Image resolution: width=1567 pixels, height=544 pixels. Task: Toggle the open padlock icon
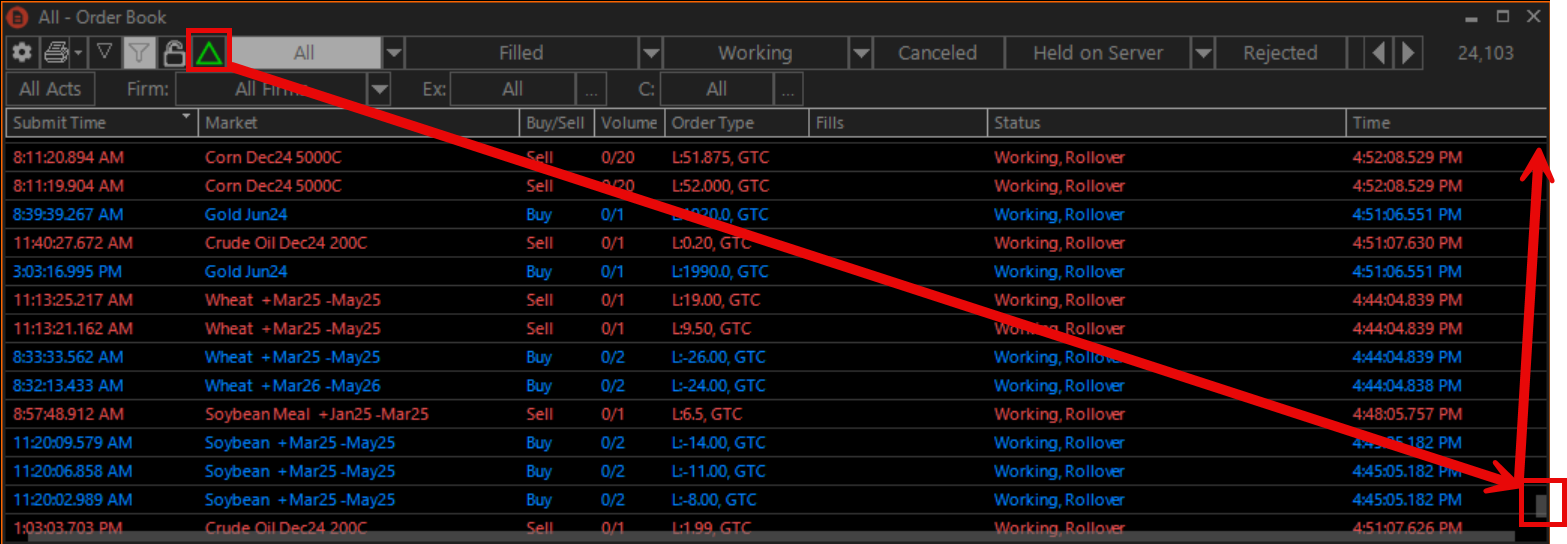click(x=173, y=53)
